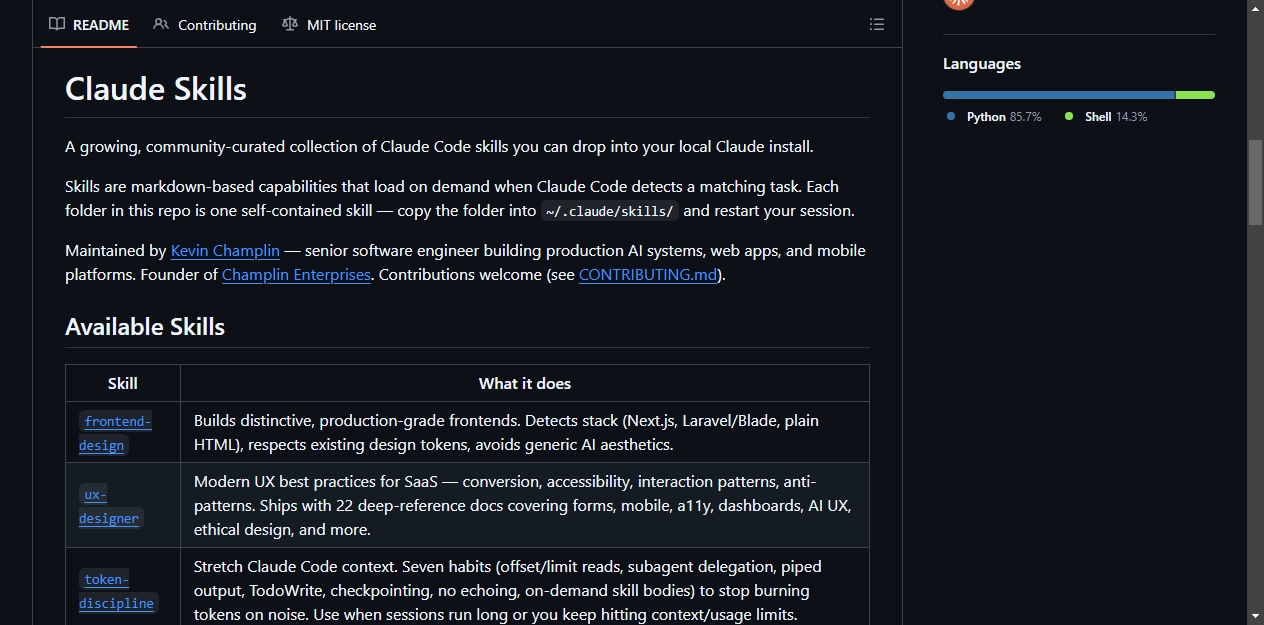Click the Contributing people icon
Screen dimensions: 1264x625
161,24
